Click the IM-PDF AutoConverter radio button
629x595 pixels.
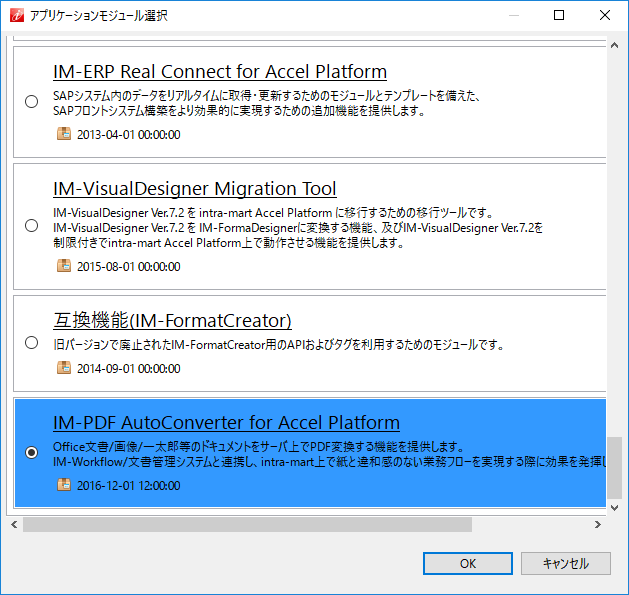point(31,452)
